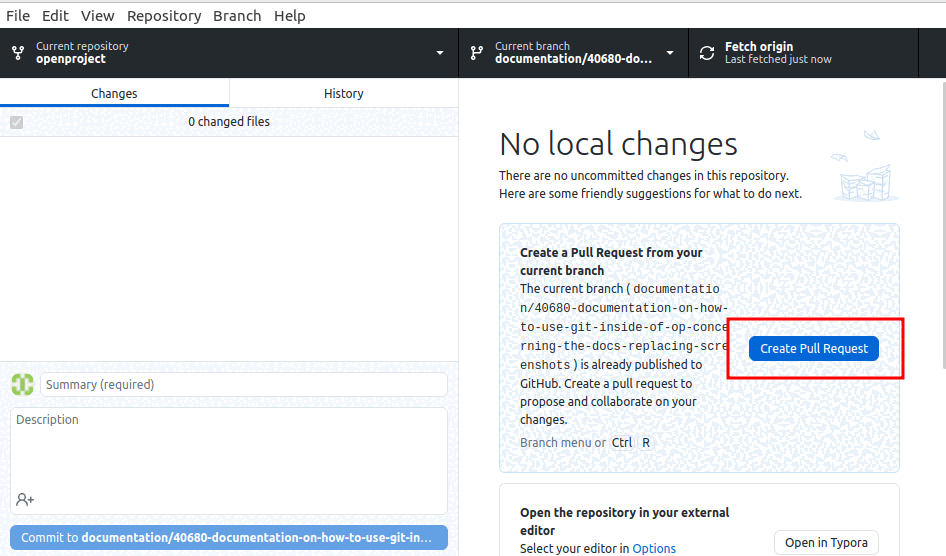946x556 pixels.
Task: Open the Repository menu
Action: [x=164, y=16]
